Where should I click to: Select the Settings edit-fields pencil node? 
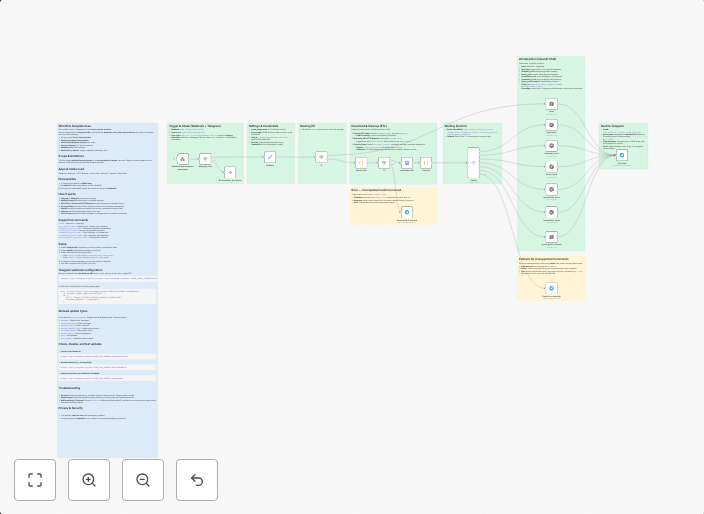click(270, 157)
